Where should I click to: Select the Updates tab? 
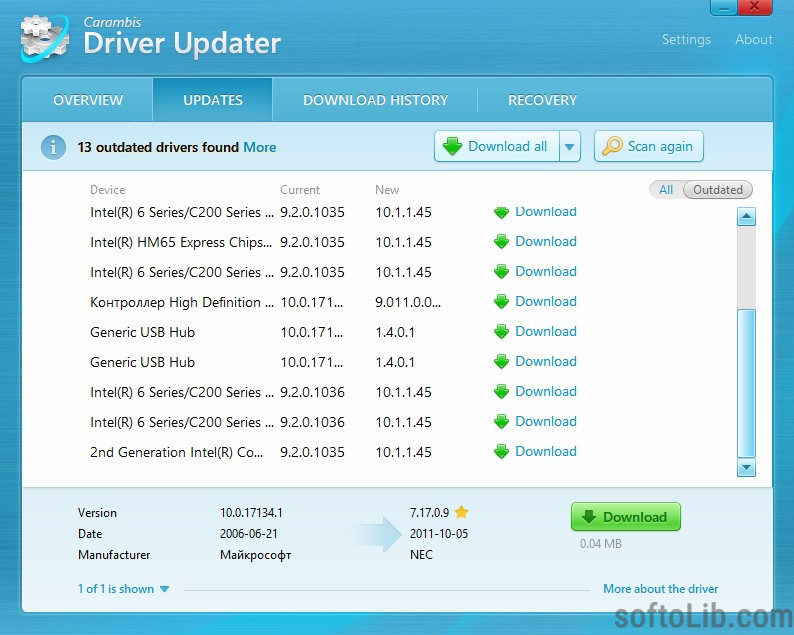click(213, 100)
